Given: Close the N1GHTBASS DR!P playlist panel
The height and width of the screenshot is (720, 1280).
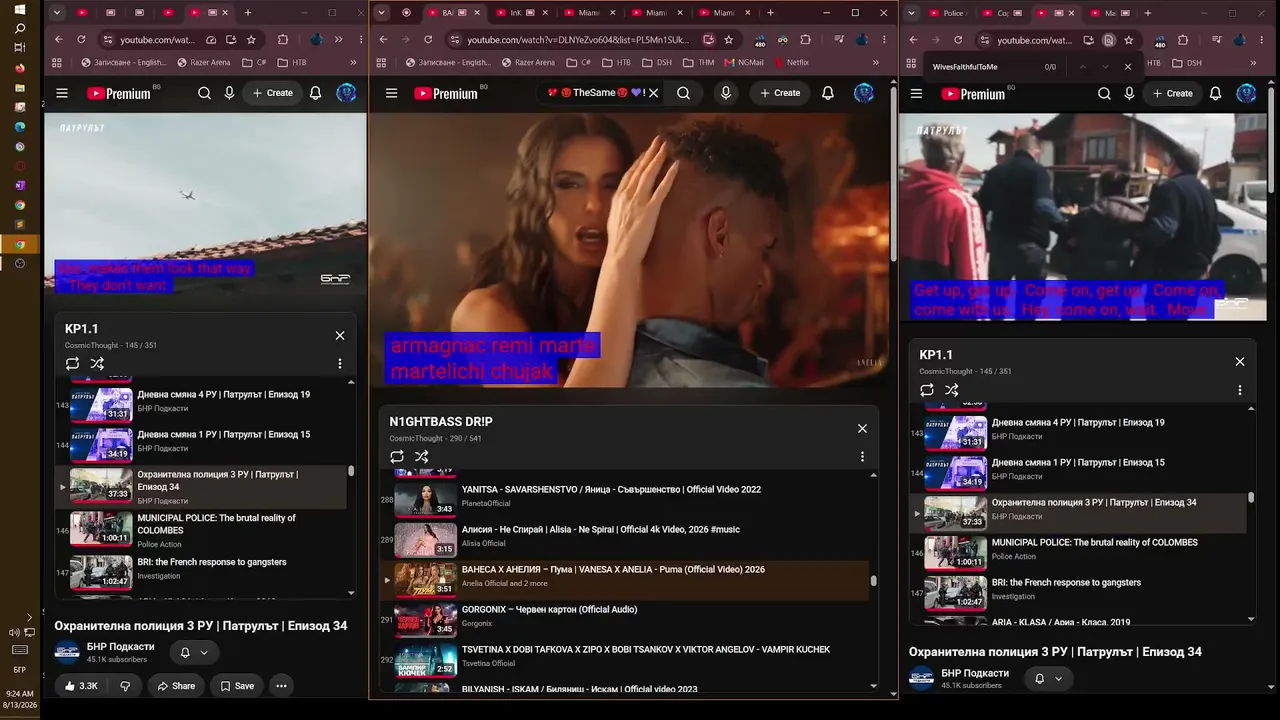Looking at the screenshot, I should pyautogui.click(x=862, y=429).
